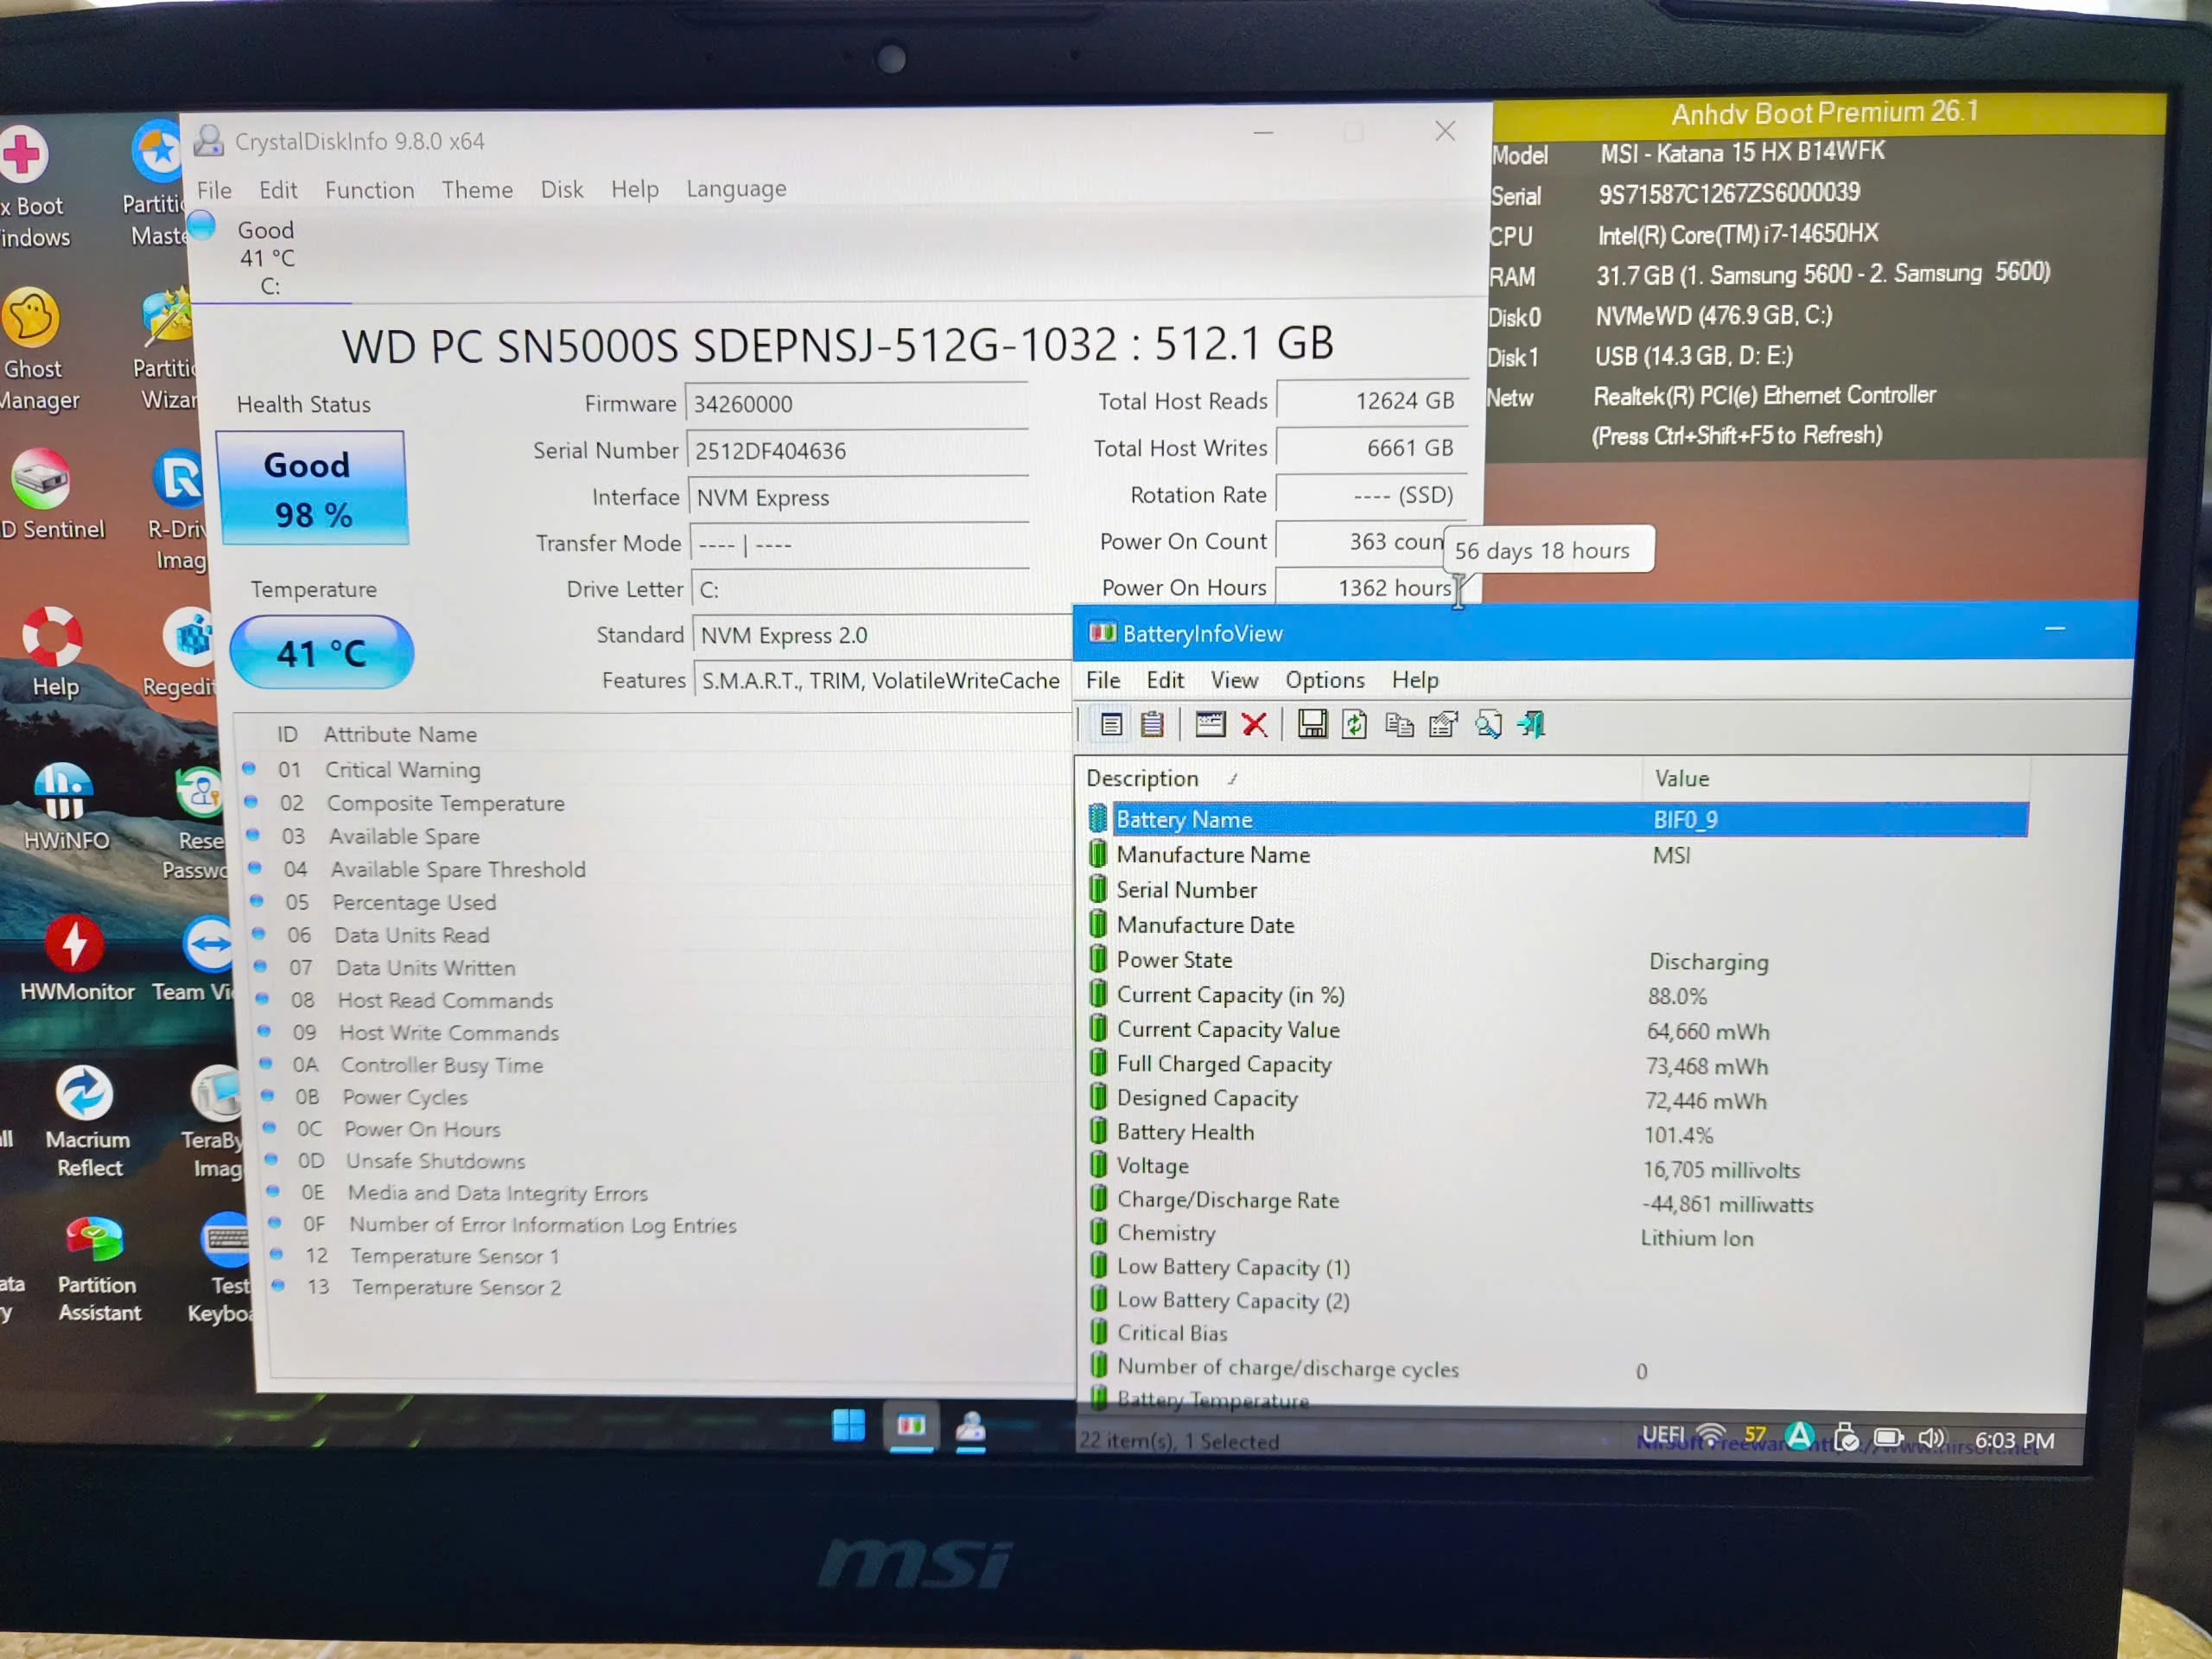Select the Critical Warning attribute row
The height and width of the screenshot is (1659, 2212).
click(x=655, y=770)
